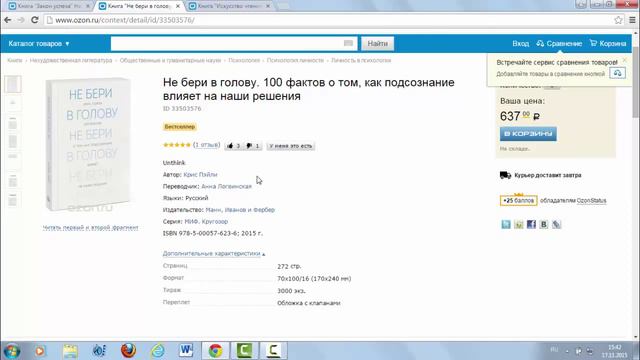Go back with browser back arrow
The height and width of the screenshot is (360, 640).
[8, 20]
